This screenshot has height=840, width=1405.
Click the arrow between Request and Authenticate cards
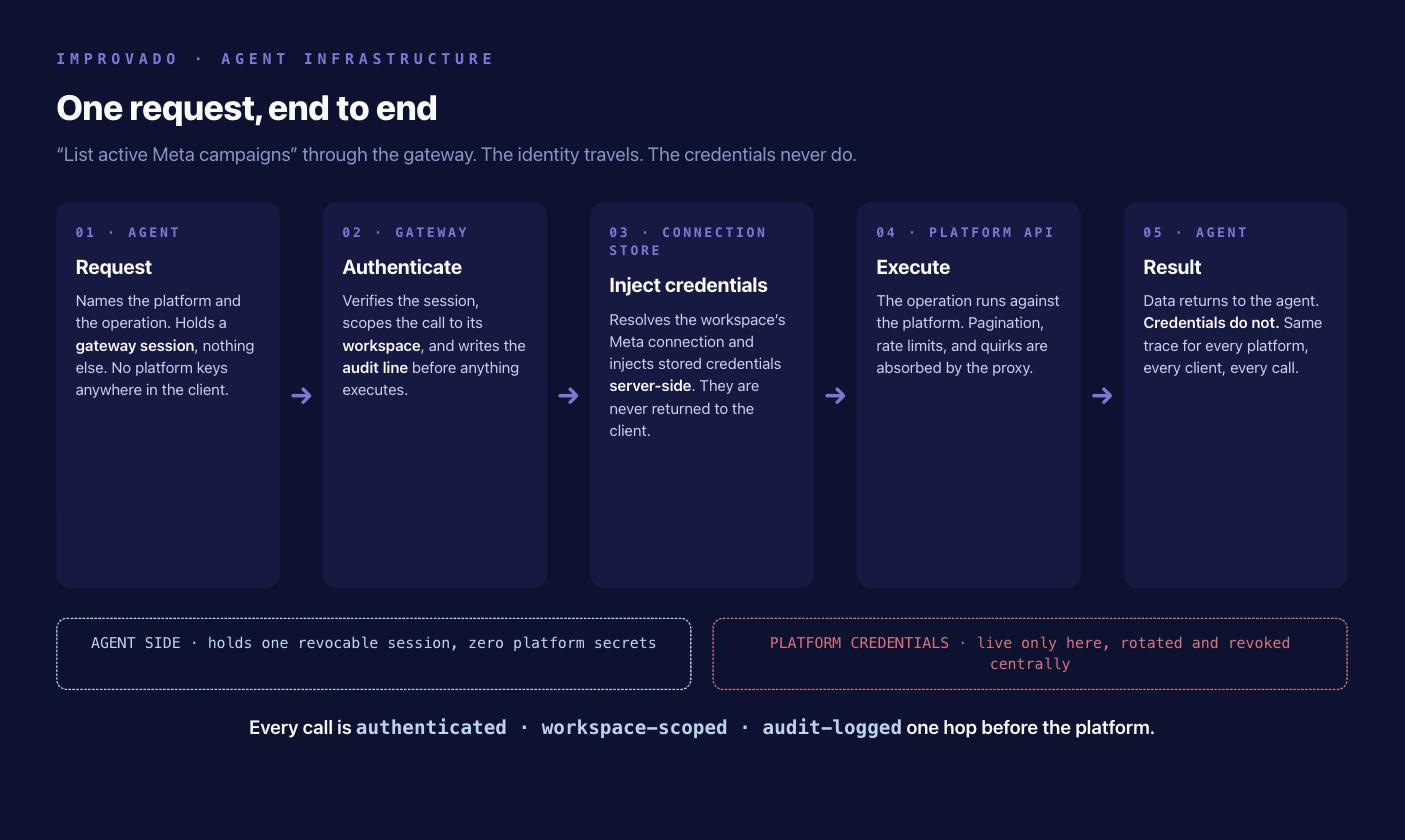click(301, 396)
